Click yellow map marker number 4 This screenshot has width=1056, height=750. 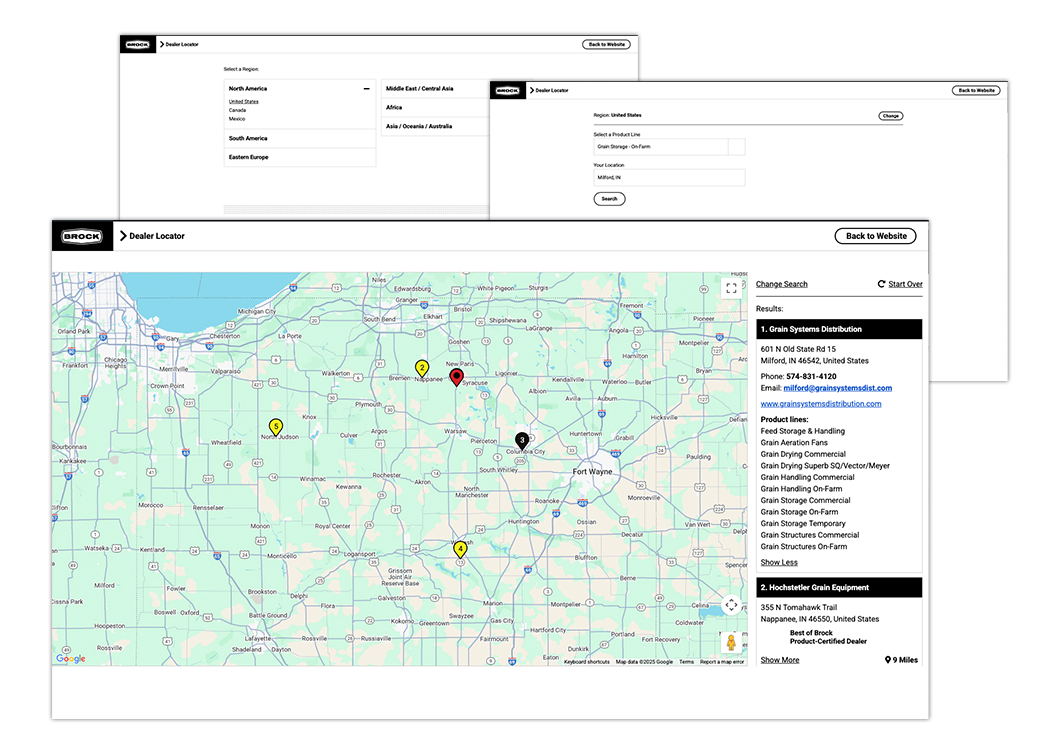[x=460, y=548]
